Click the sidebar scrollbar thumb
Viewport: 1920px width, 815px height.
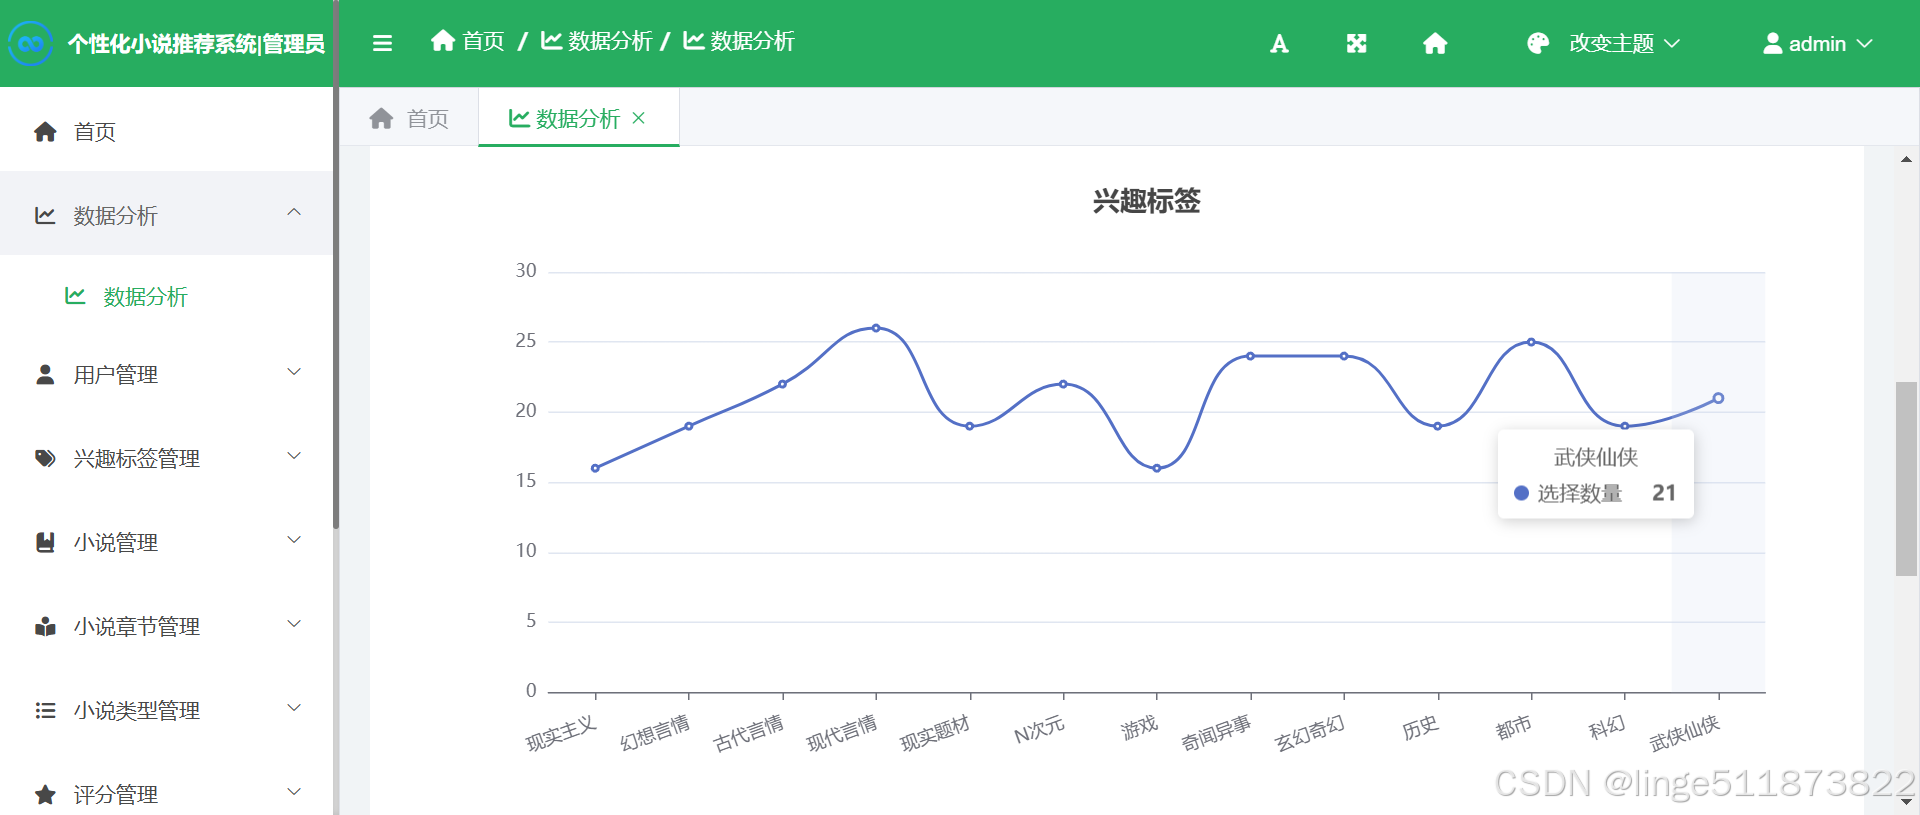click(336, 265)
